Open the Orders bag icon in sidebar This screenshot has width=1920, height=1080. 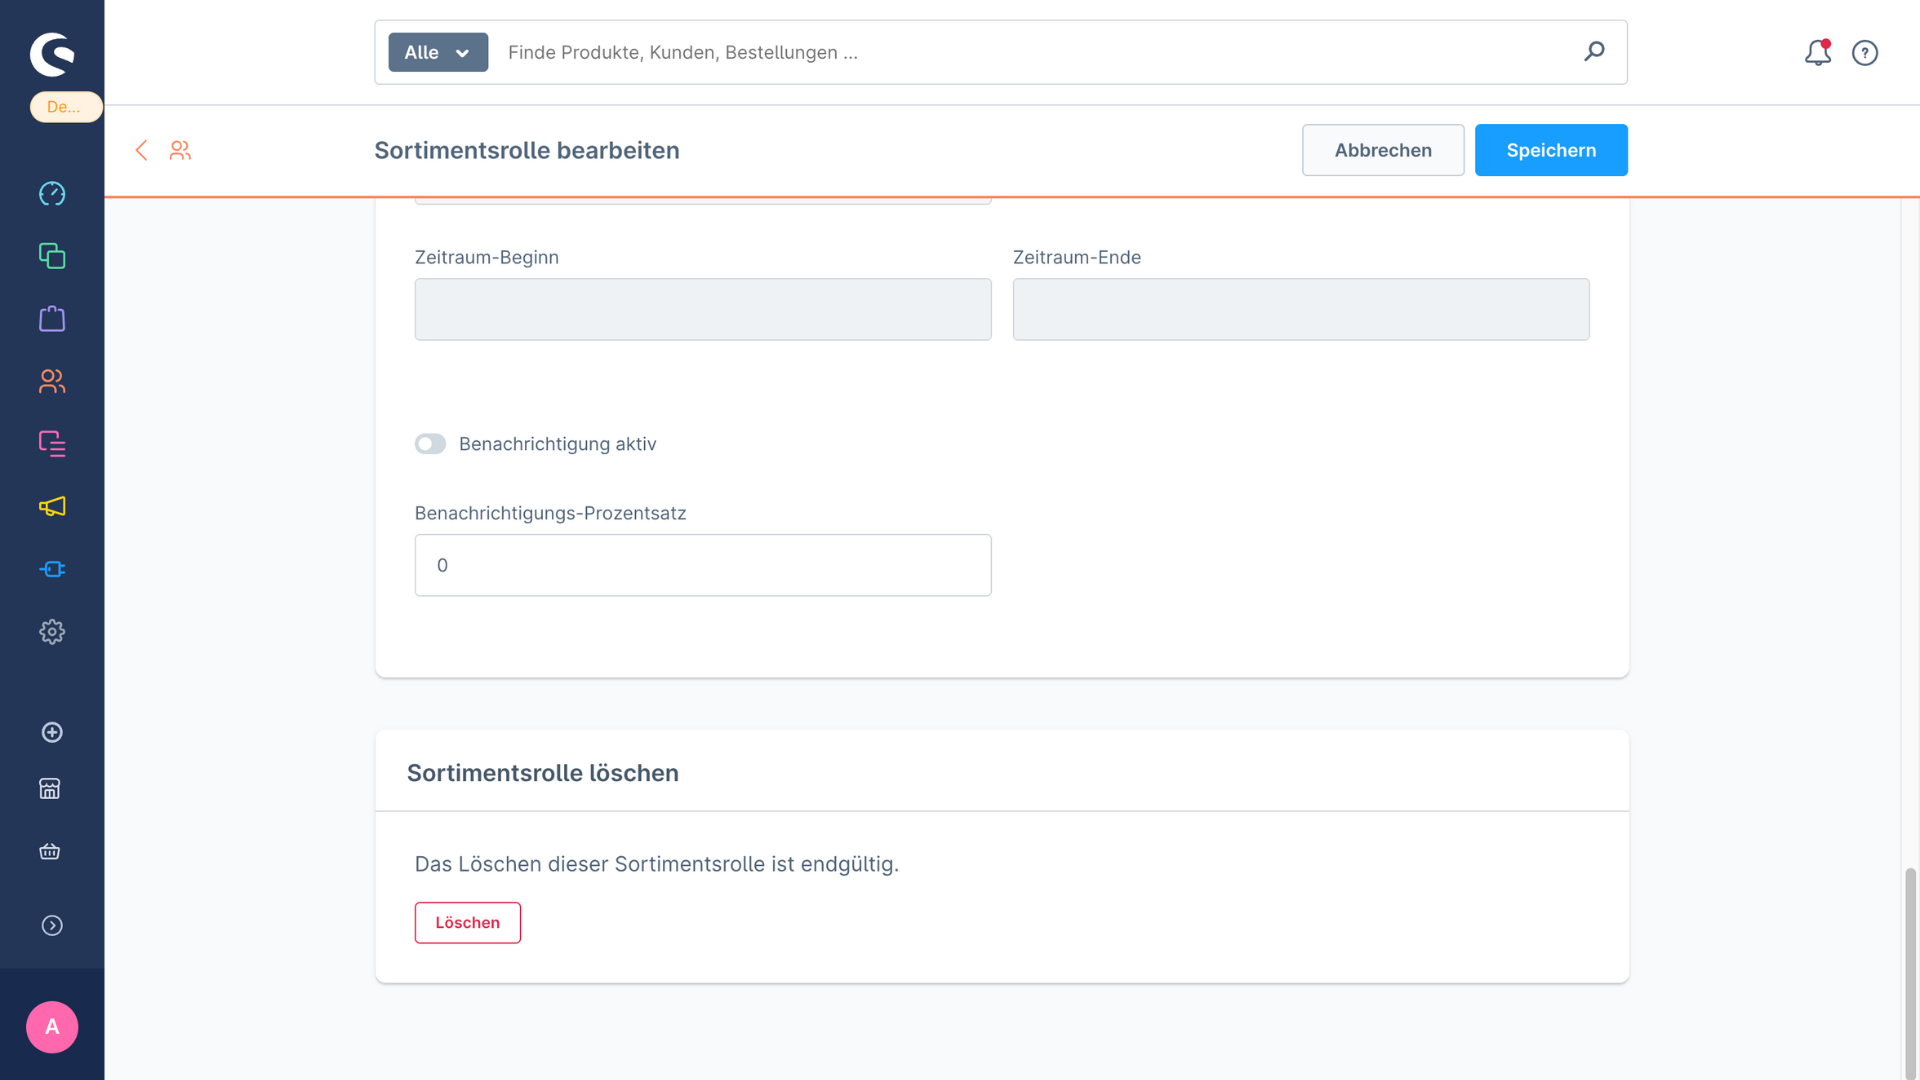point(52,319)
